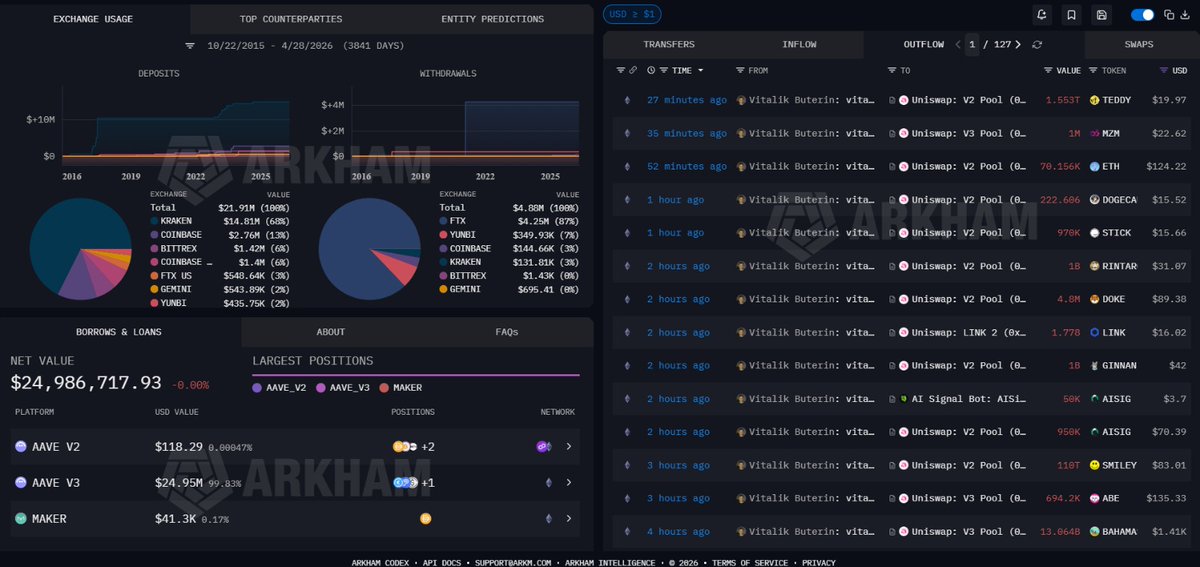
Task: Switch to the Entity Predictions tab
Action: click(492, 19)
